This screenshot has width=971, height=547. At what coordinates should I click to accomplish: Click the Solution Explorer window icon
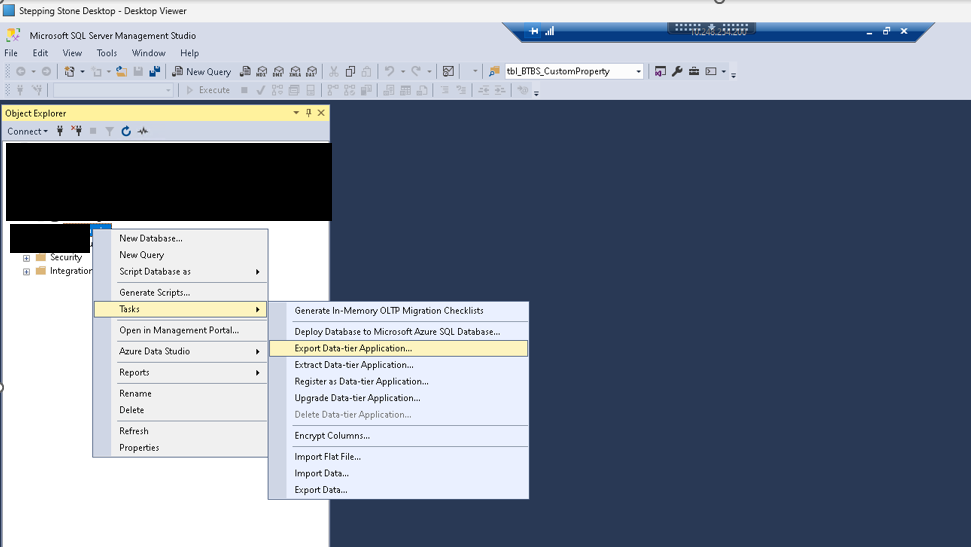point(660,71)
